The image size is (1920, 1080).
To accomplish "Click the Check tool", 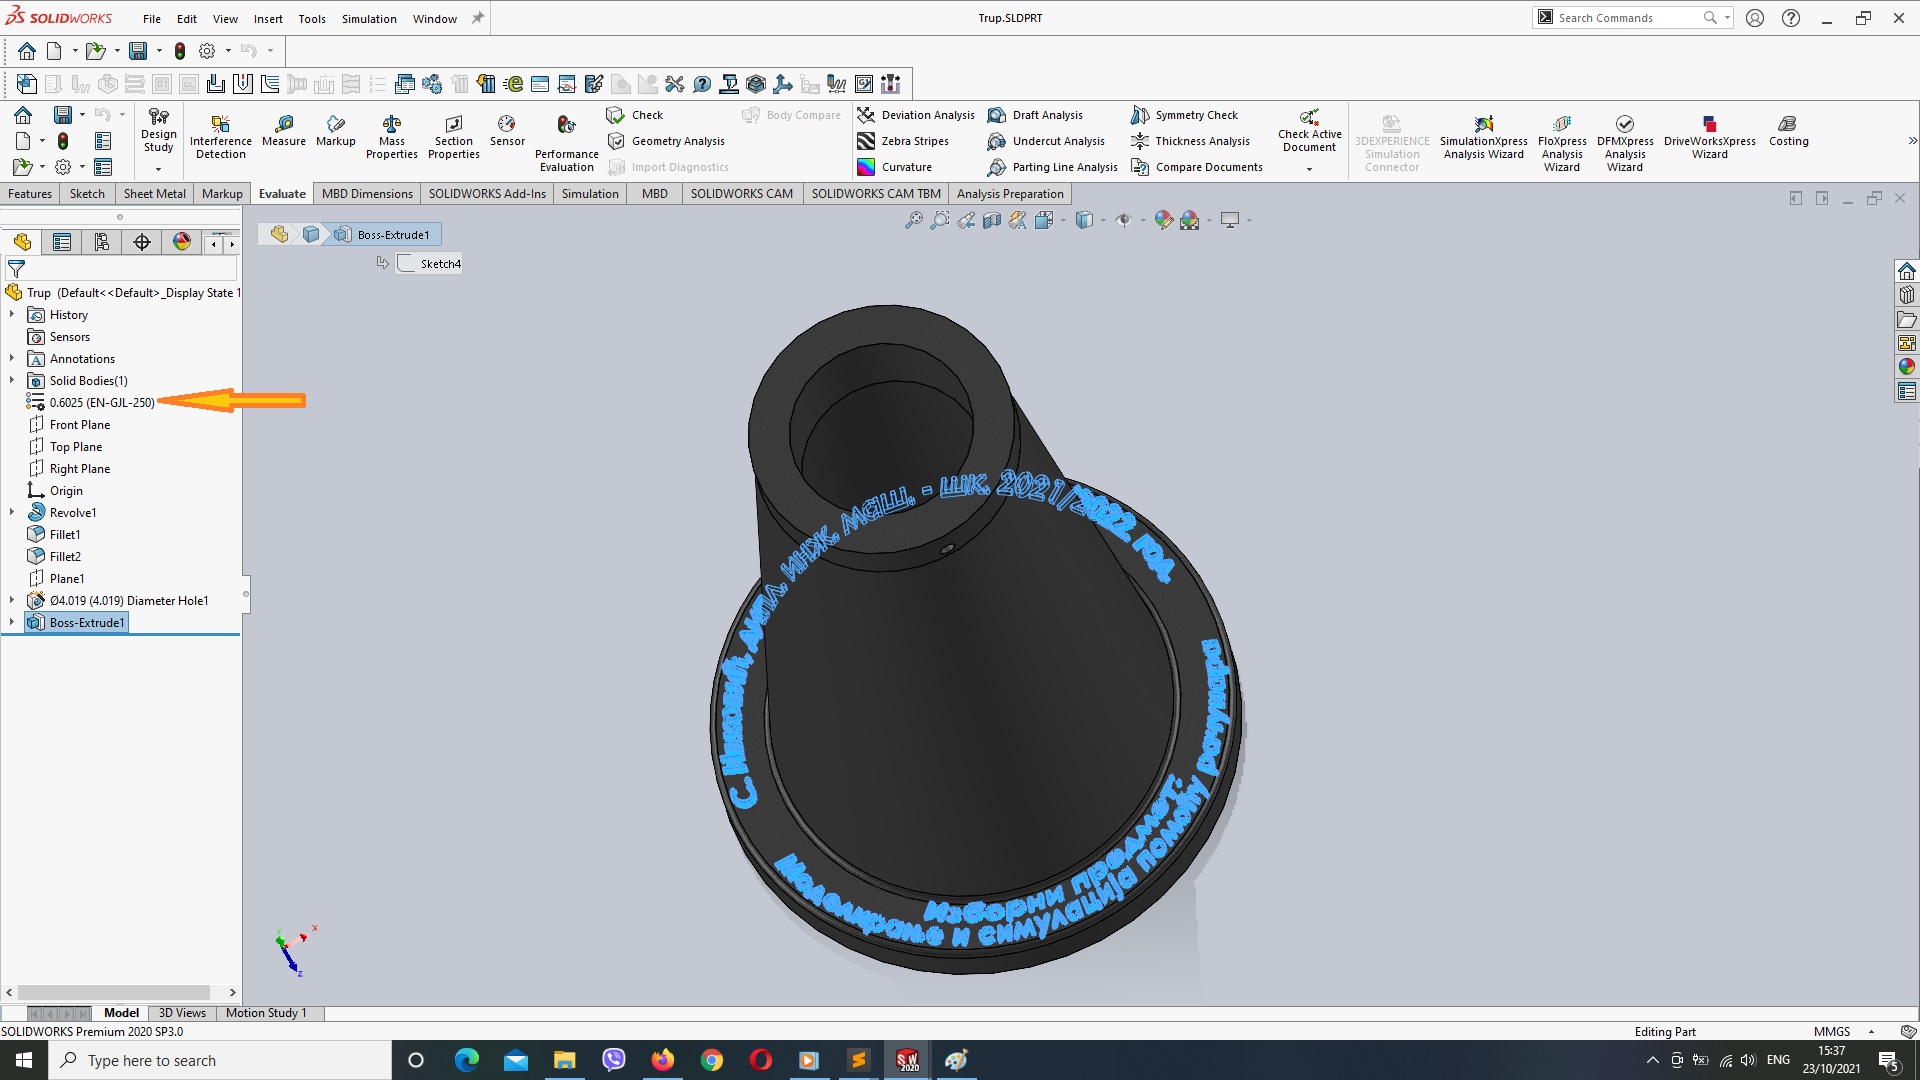I will tap(635, 115).
